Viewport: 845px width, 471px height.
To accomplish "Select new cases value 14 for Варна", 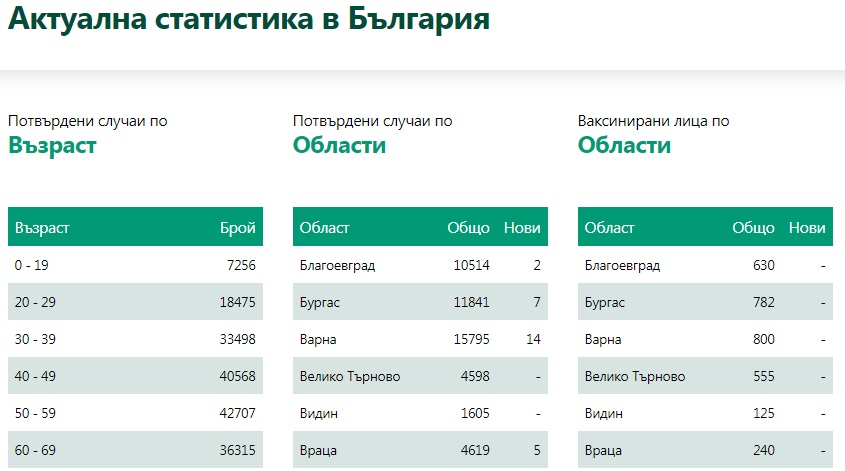I will tap(534, 339).
